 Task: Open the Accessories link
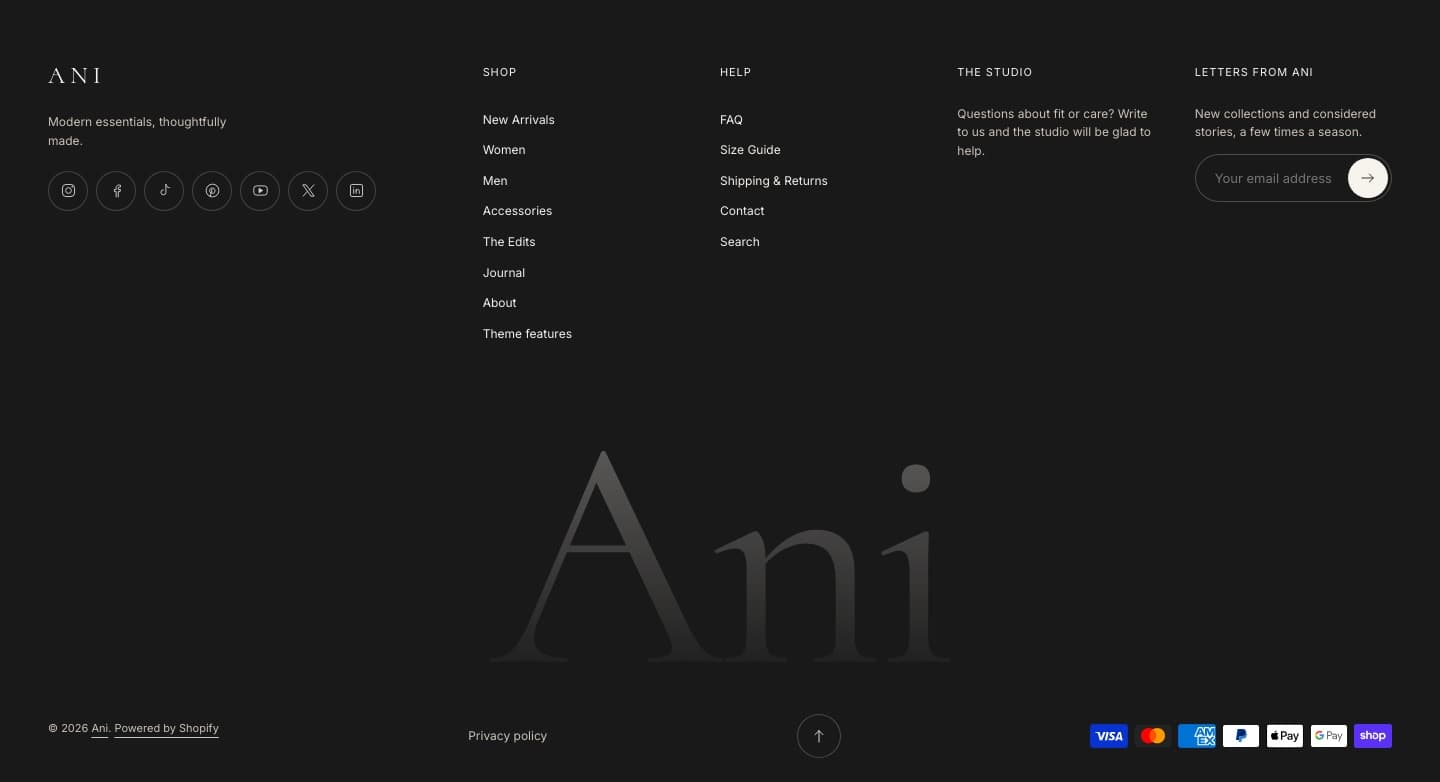[x=517, y=211]
